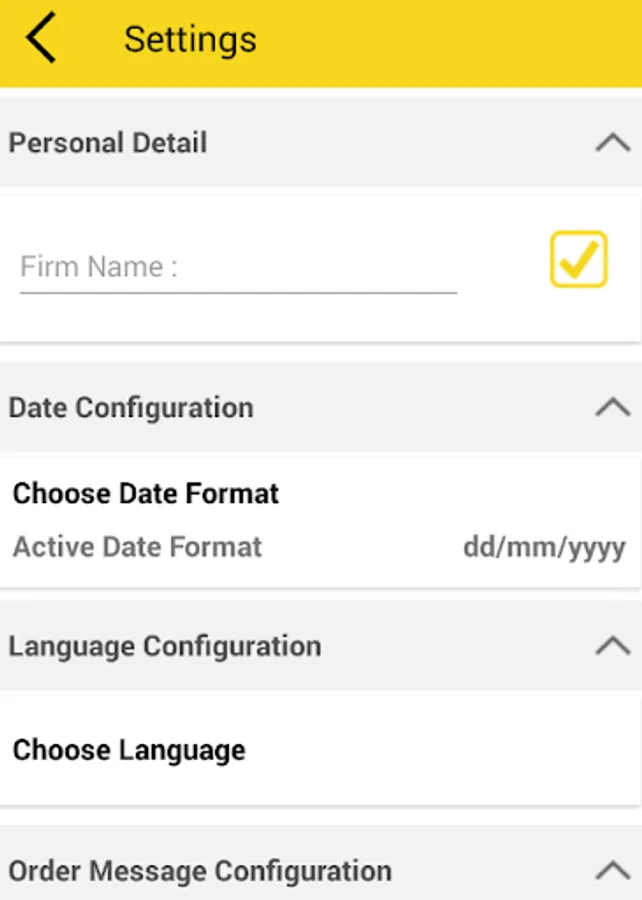Click the Date Configuration header label
Viewport: 642px width, 900px height.
pos(131,408)
